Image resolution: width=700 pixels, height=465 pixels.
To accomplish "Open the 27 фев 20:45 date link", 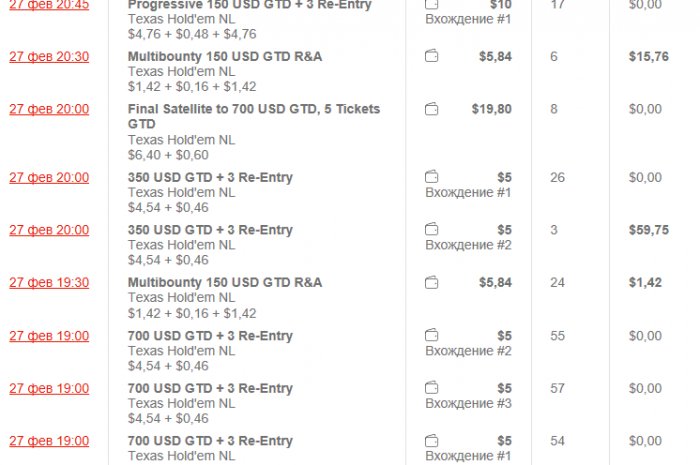I will tap(49, 5).
